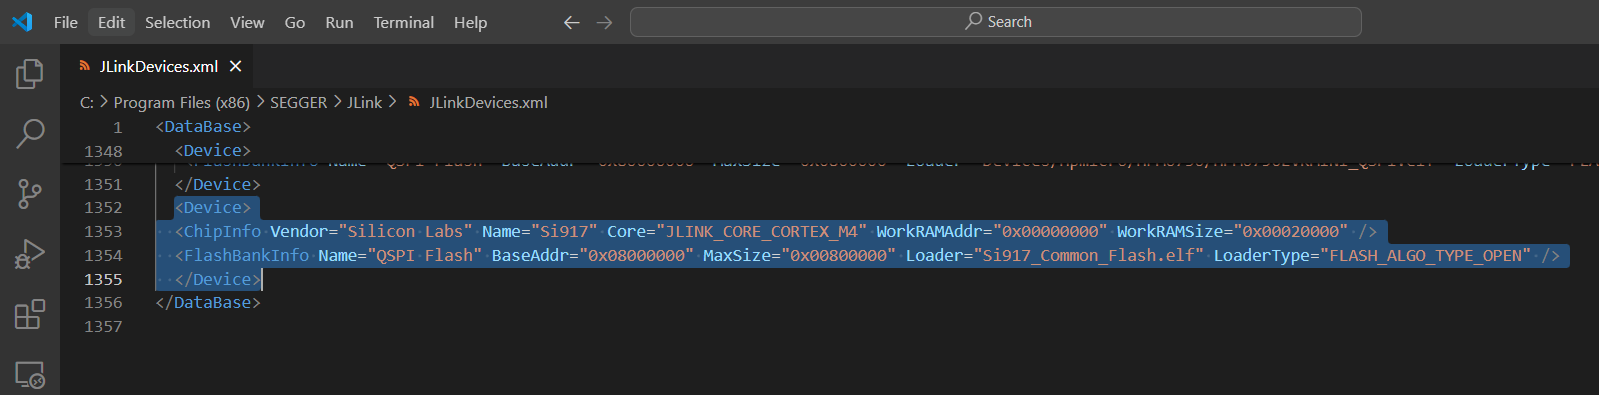The width and height of the screenshot is (1599, 395).
Task: Open the Extensions view
Action: pos(30,314)
